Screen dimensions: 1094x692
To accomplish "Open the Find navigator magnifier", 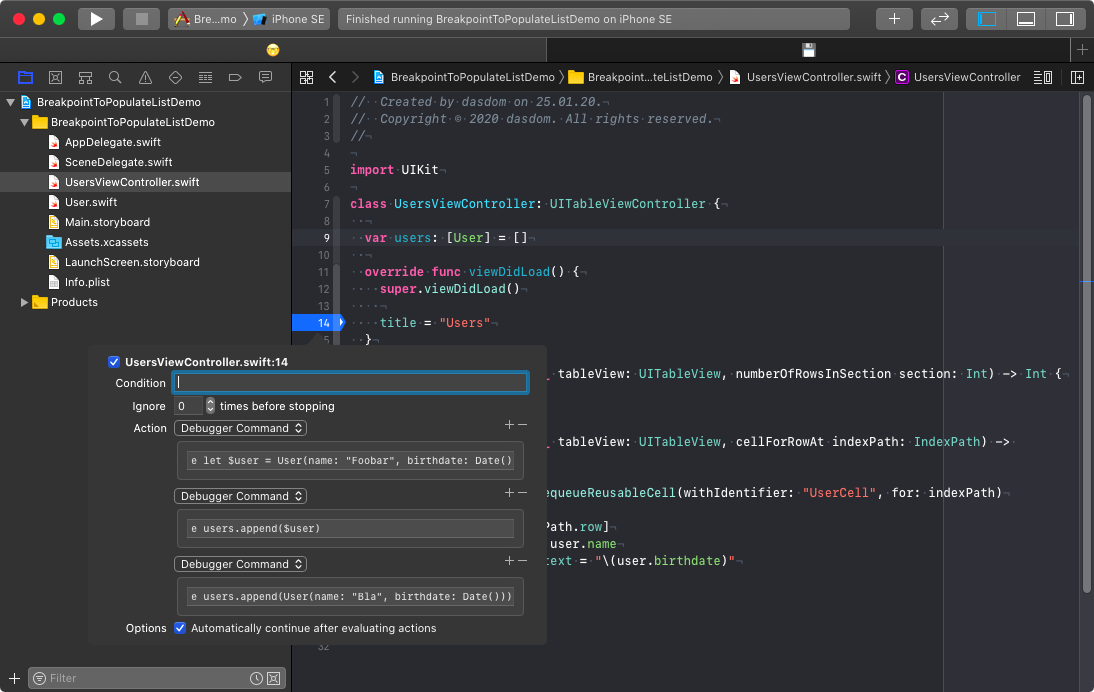I will tap(115, 77).
